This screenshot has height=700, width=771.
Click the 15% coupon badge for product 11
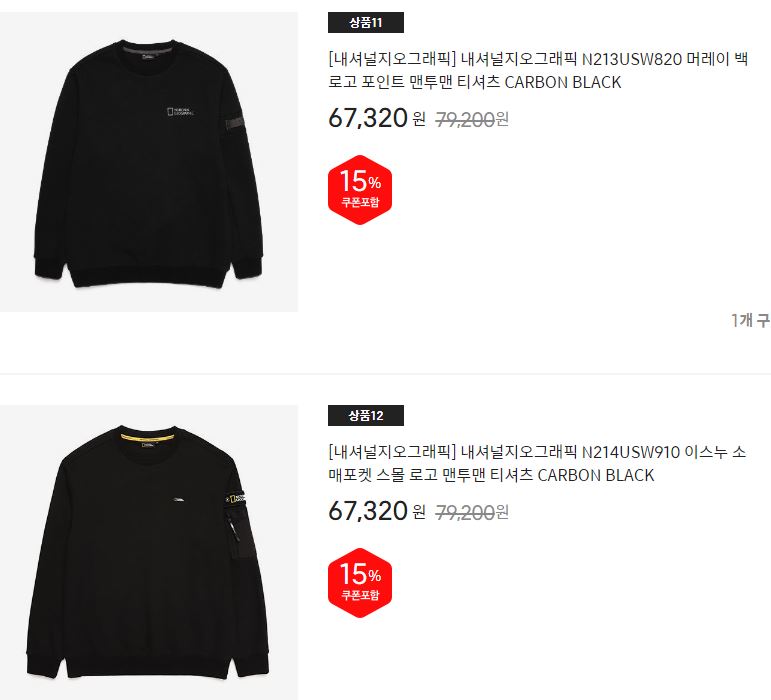(360, 190)
